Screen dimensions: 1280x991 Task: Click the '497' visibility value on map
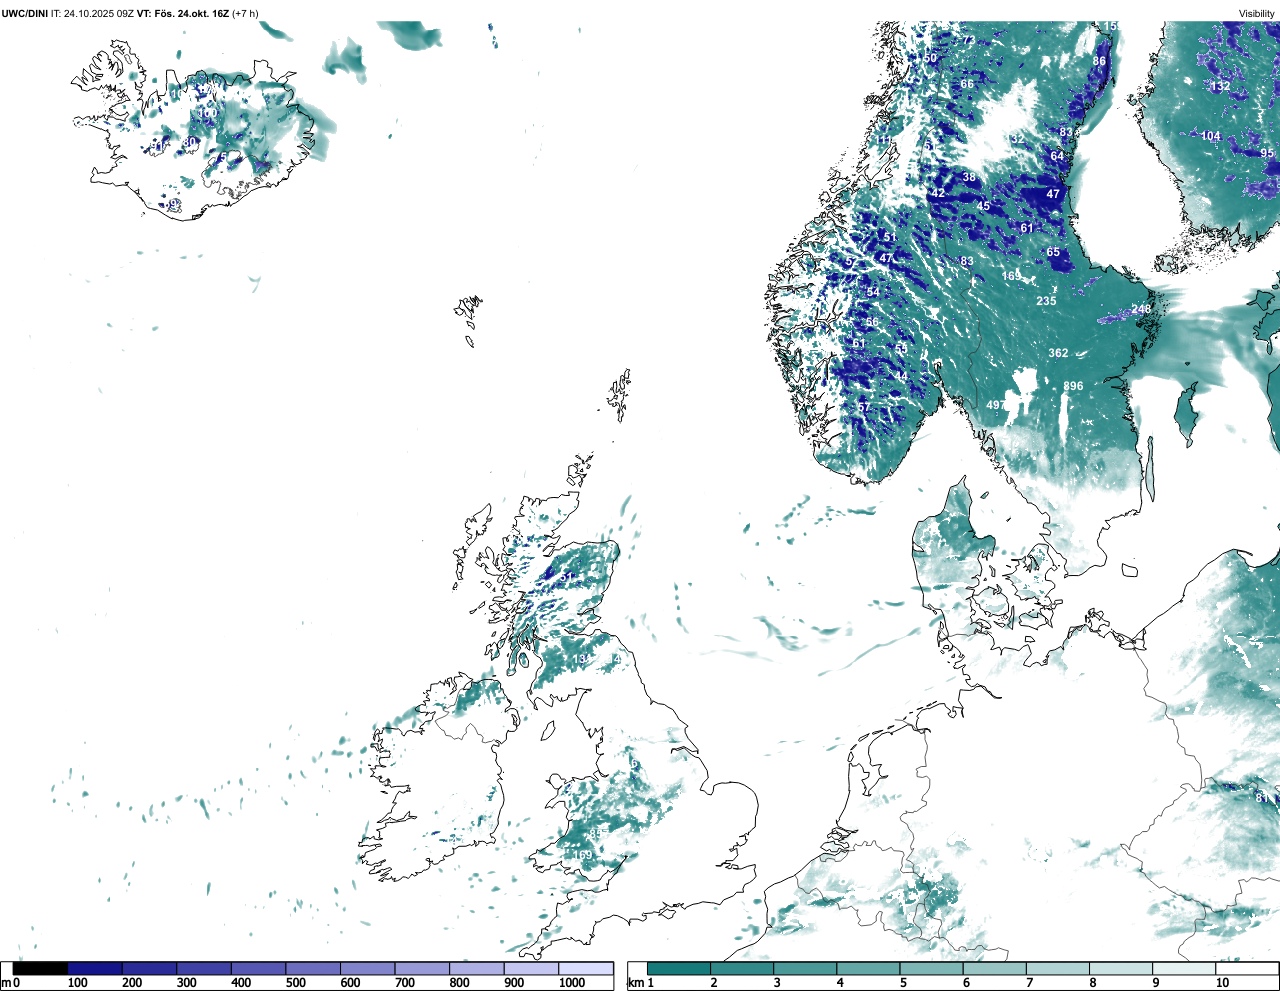pyautogui.click(x=996, y=405)
